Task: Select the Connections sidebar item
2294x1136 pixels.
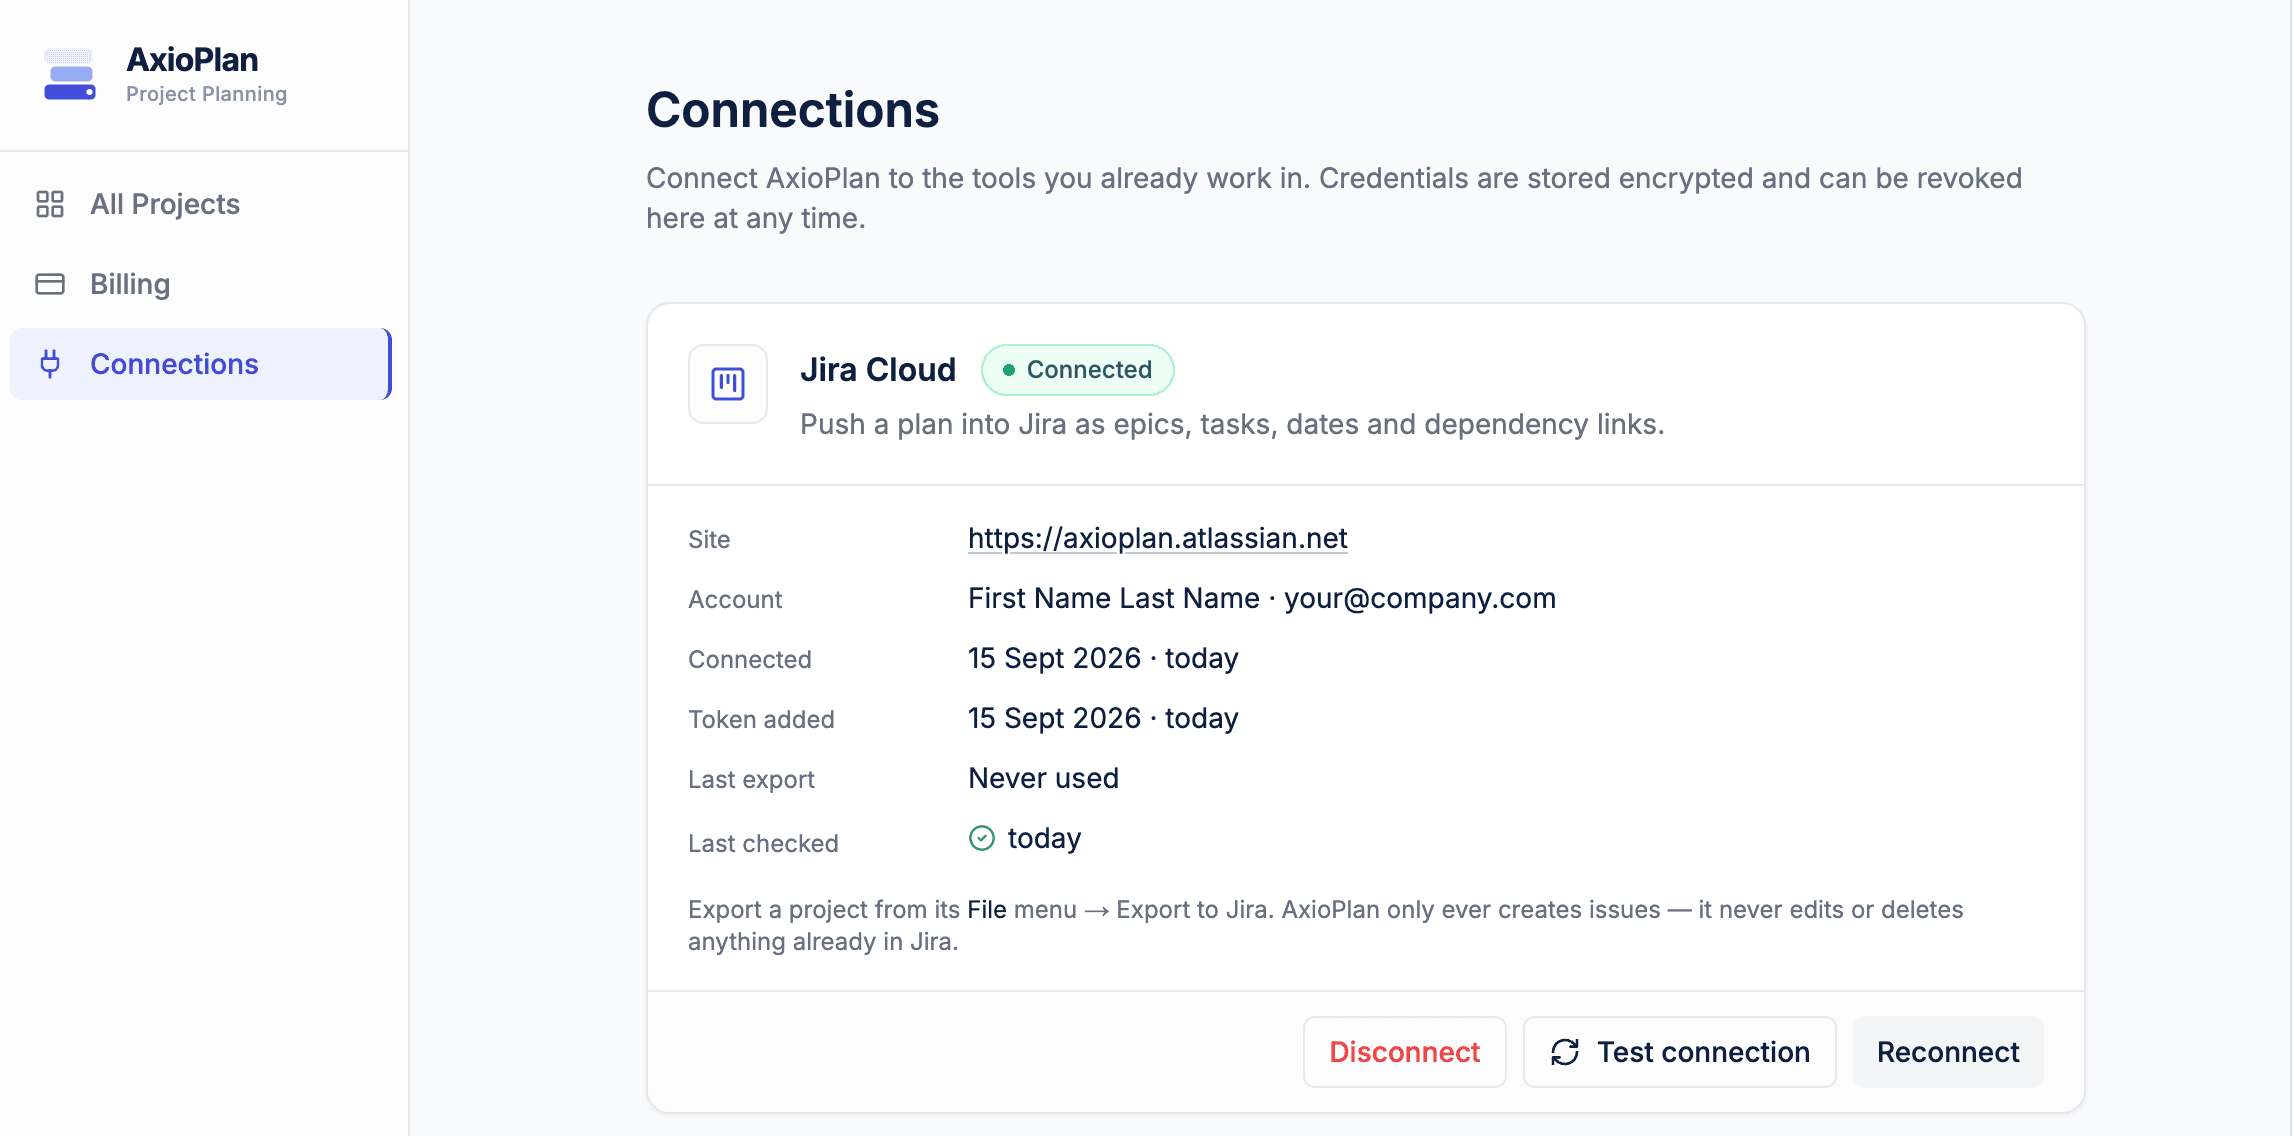Action: coord(200,364)
